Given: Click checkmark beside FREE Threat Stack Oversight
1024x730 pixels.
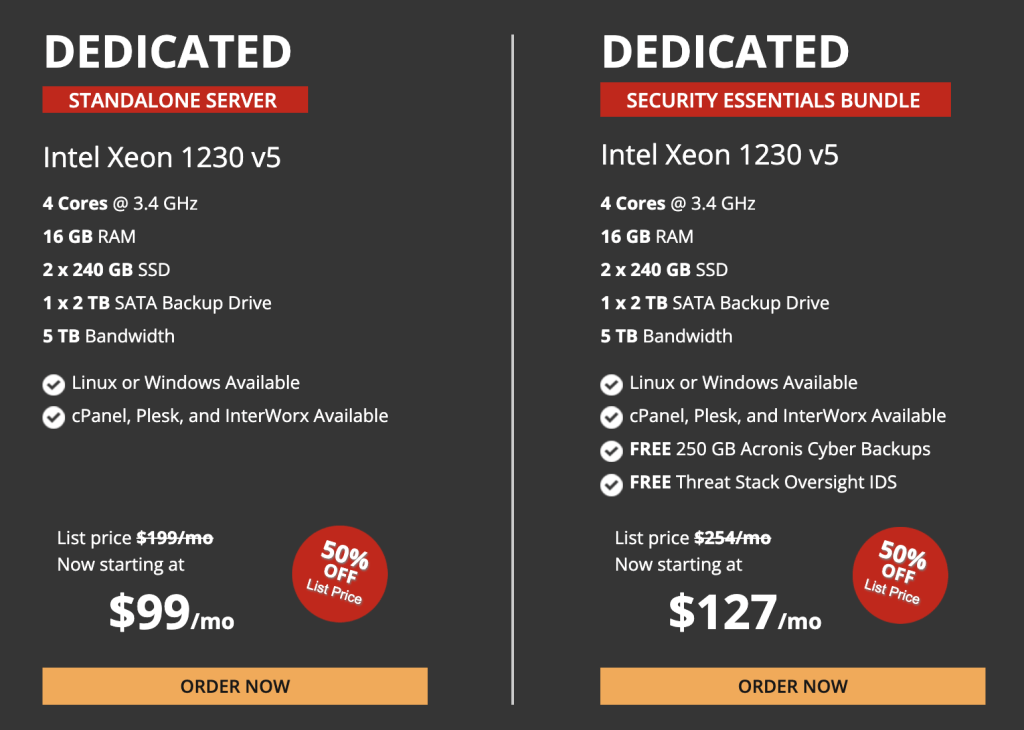Looking at the screenshot, I should [x=611, y=484].
